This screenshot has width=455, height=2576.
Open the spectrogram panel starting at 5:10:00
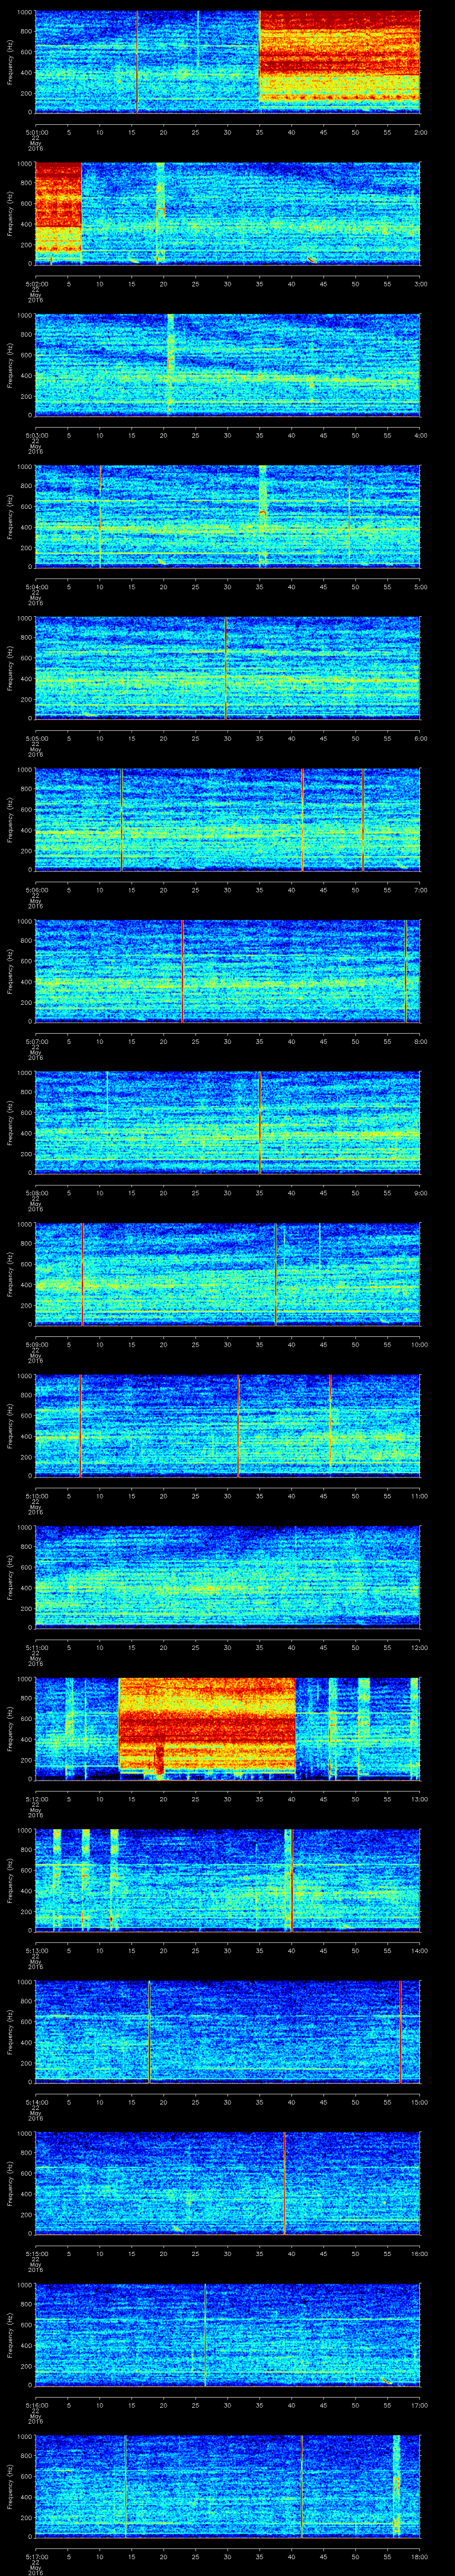pos(227,1426)
